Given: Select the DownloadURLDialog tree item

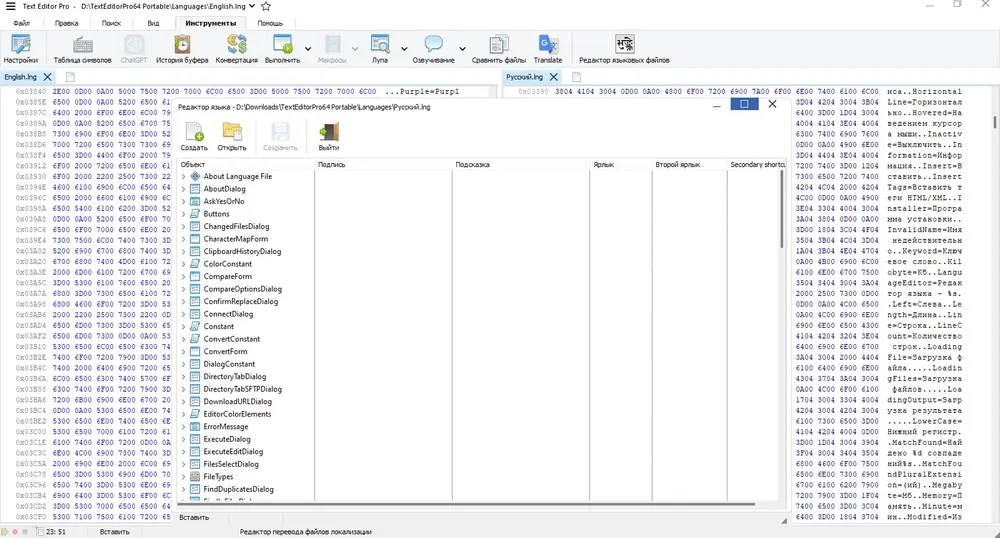Looking at the screenshot, I should click(237, 402).
